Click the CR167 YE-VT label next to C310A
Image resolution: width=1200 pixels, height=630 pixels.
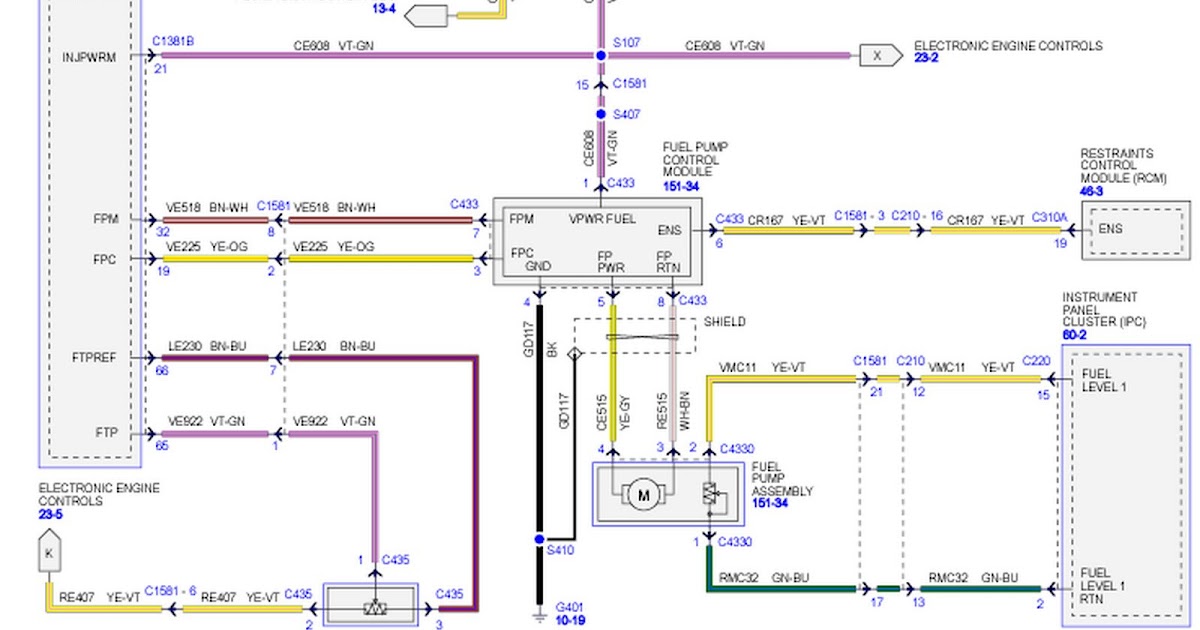tap(986, 220)
